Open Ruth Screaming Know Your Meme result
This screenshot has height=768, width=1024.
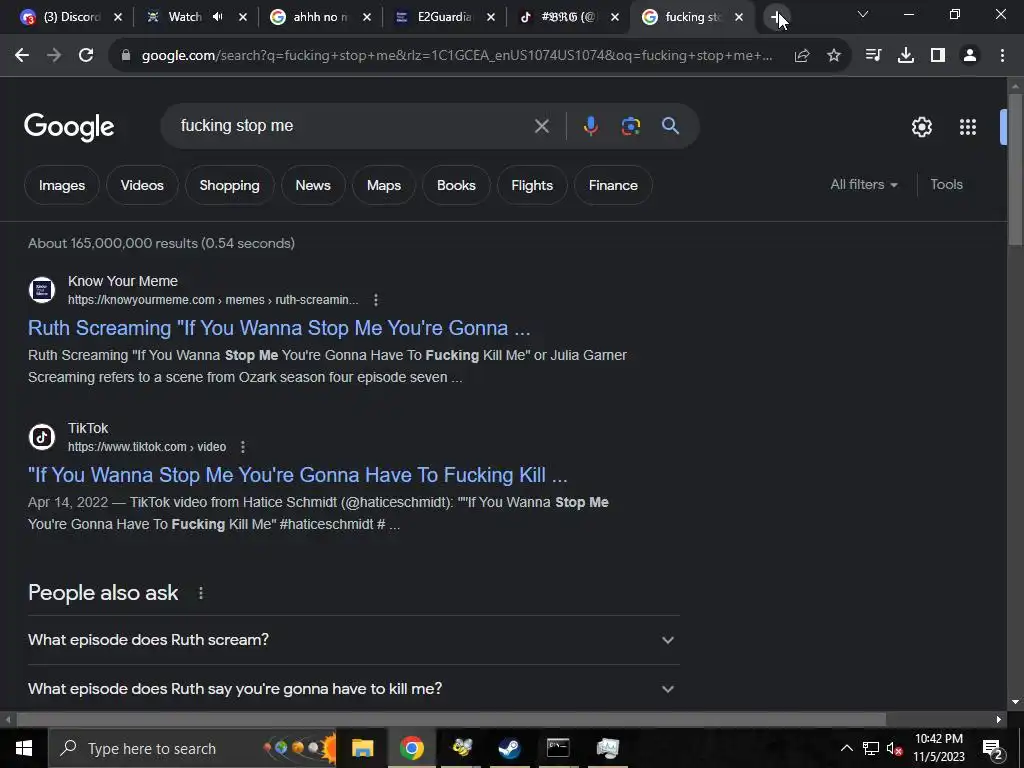[x=279, y=328]
